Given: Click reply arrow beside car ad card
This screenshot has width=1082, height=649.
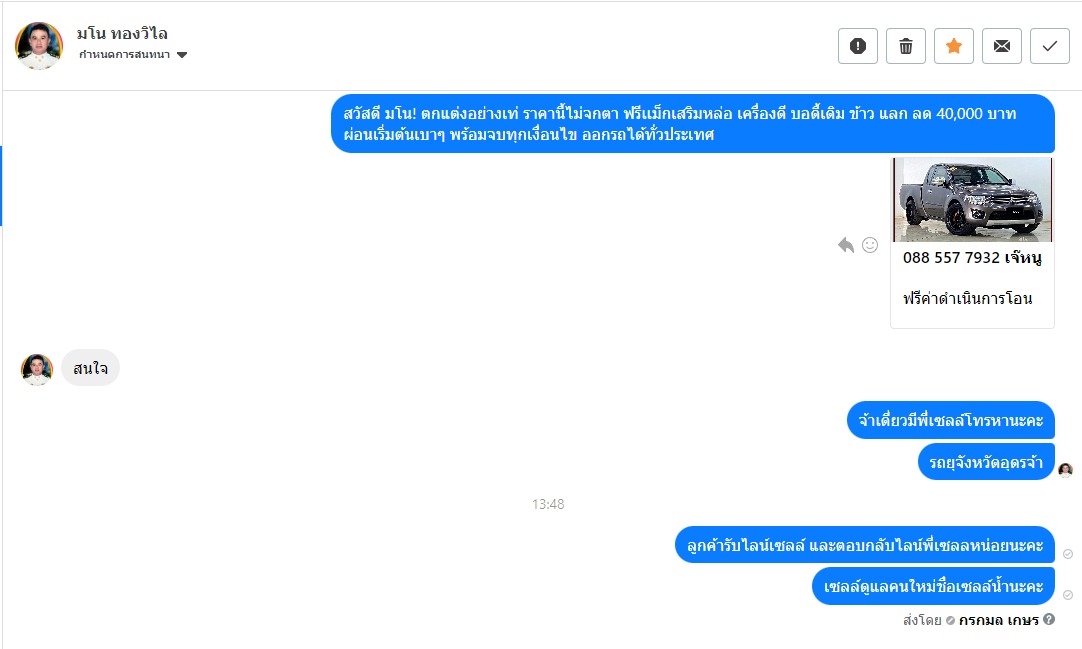Looking at the screenshot, I should 846,245.
